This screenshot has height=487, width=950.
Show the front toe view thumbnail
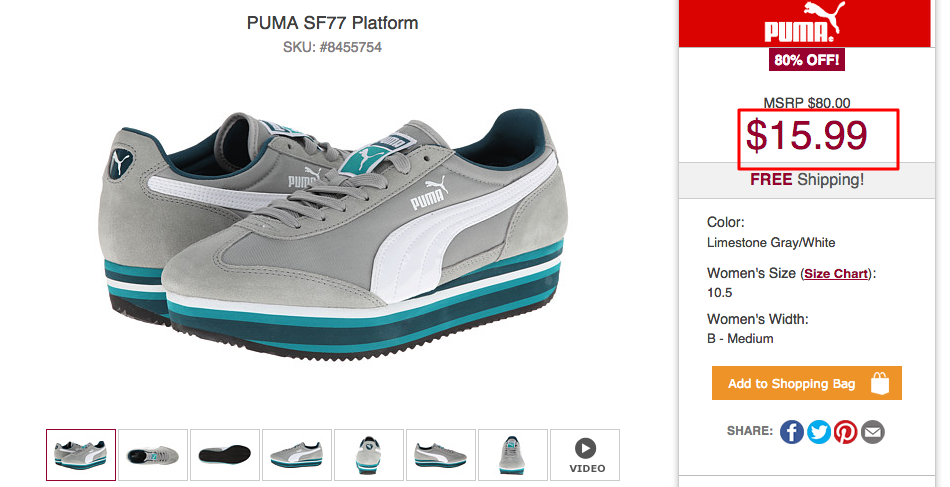[x=513, y=455]
